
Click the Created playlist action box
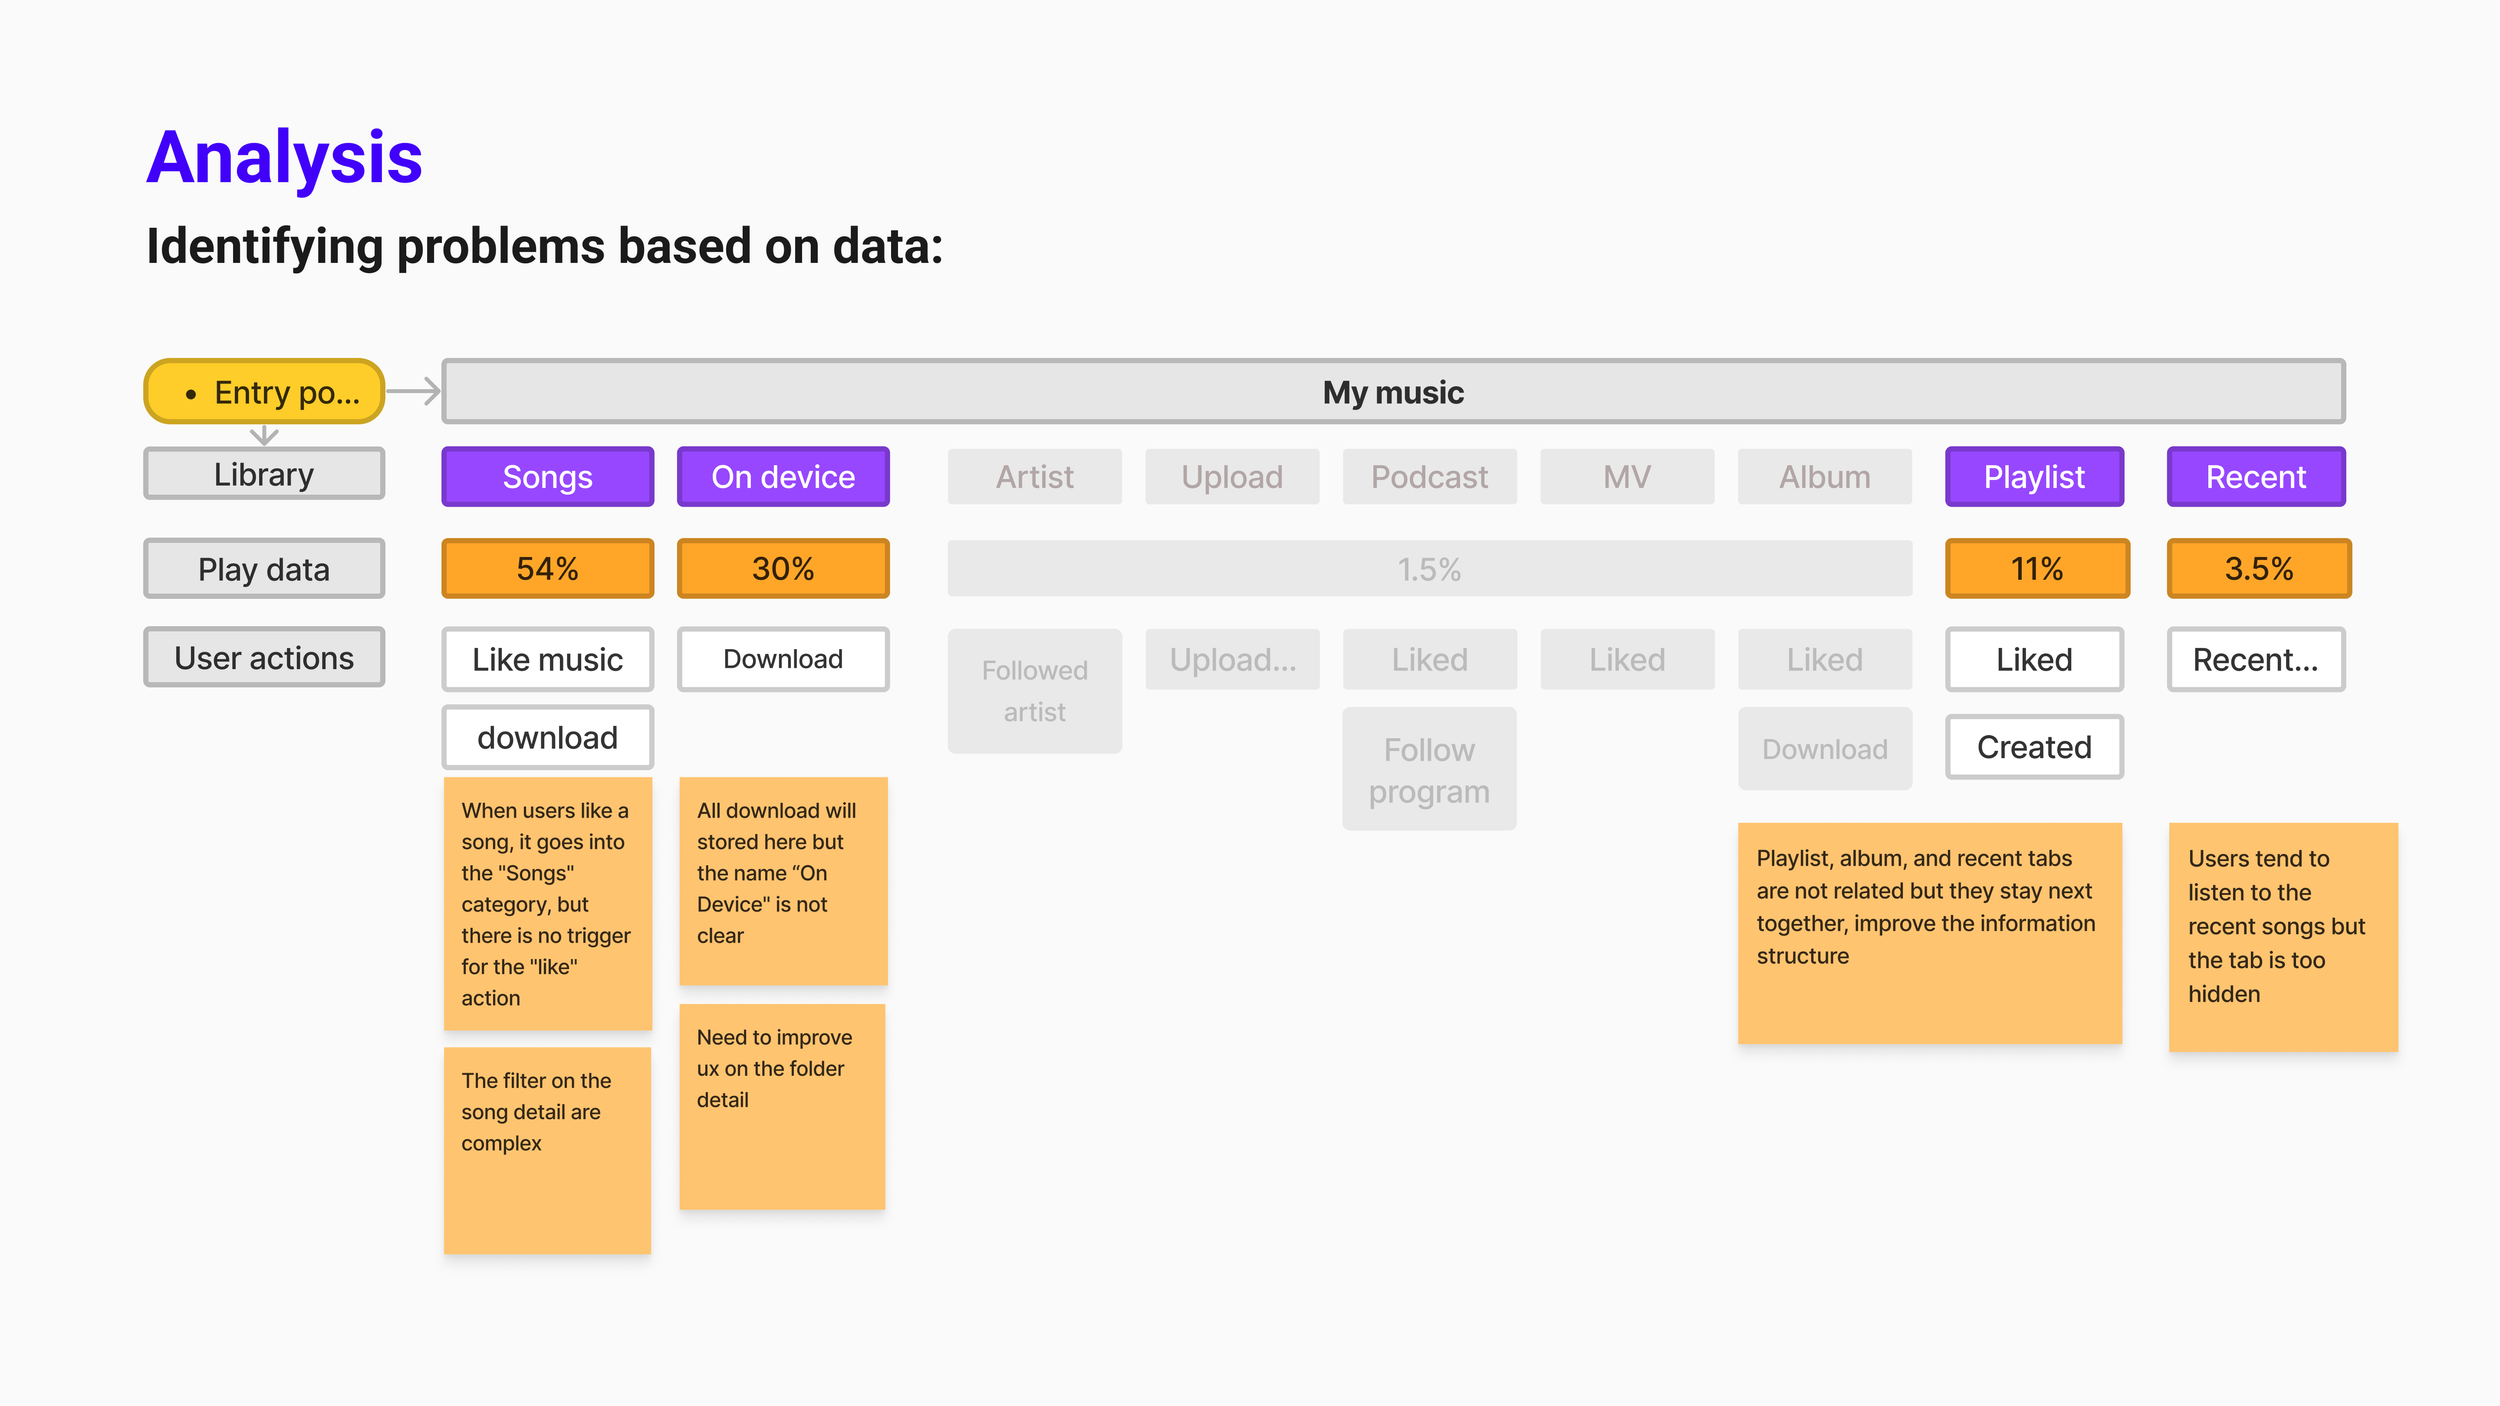[x=2034, y=747]
